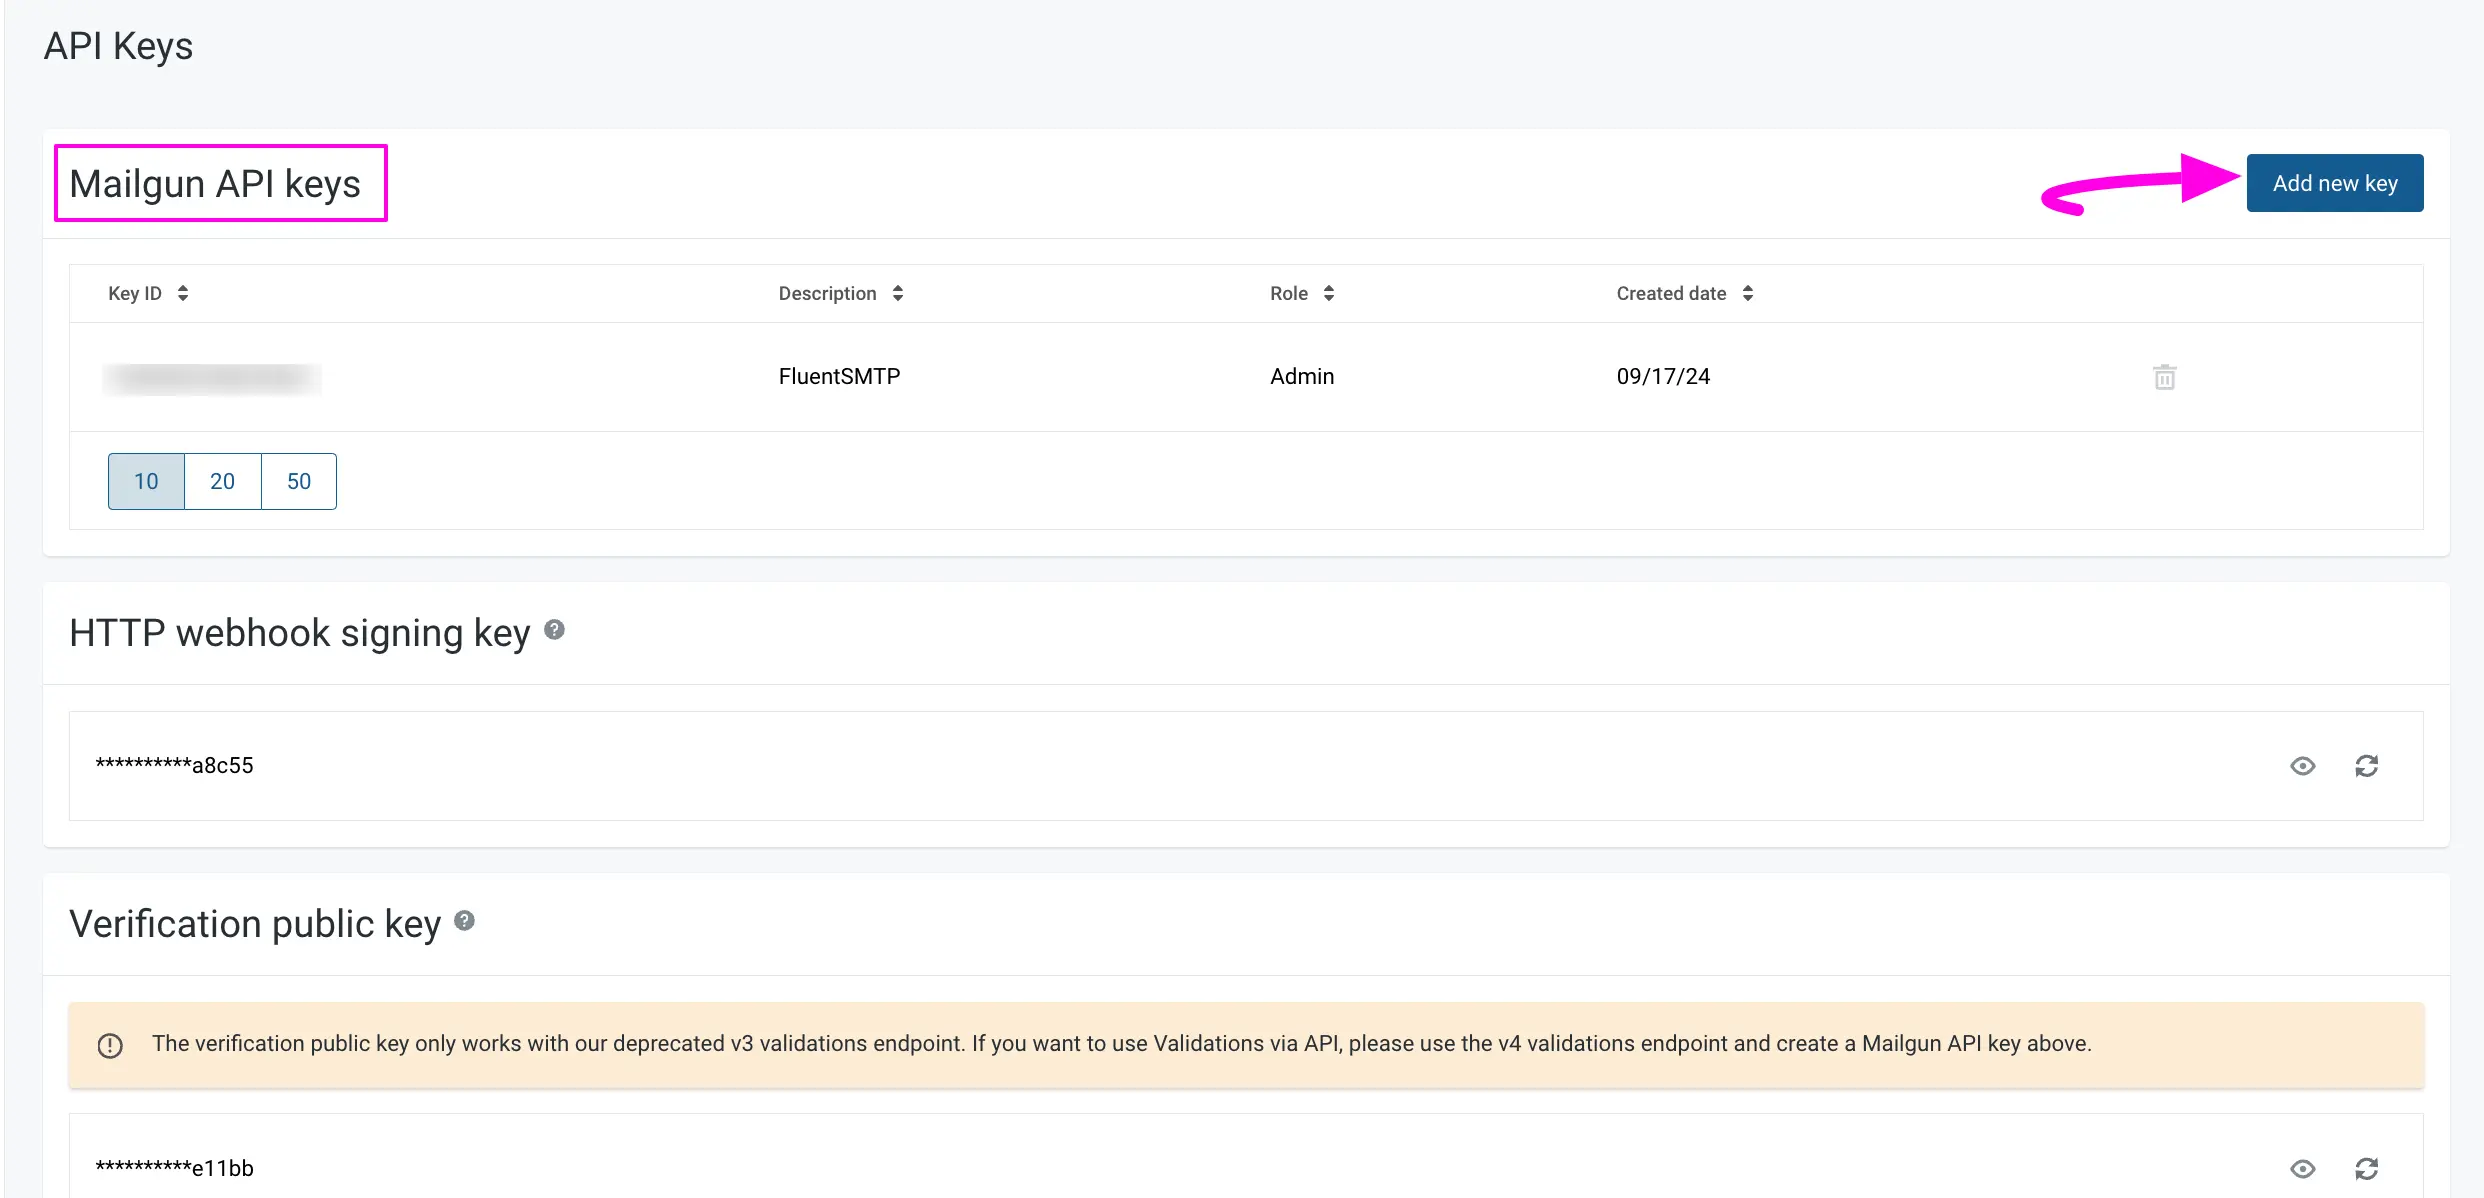This screenshot has width=2484, height=1198.
Task: Click the API Keys page title
Action: [118, 46]
